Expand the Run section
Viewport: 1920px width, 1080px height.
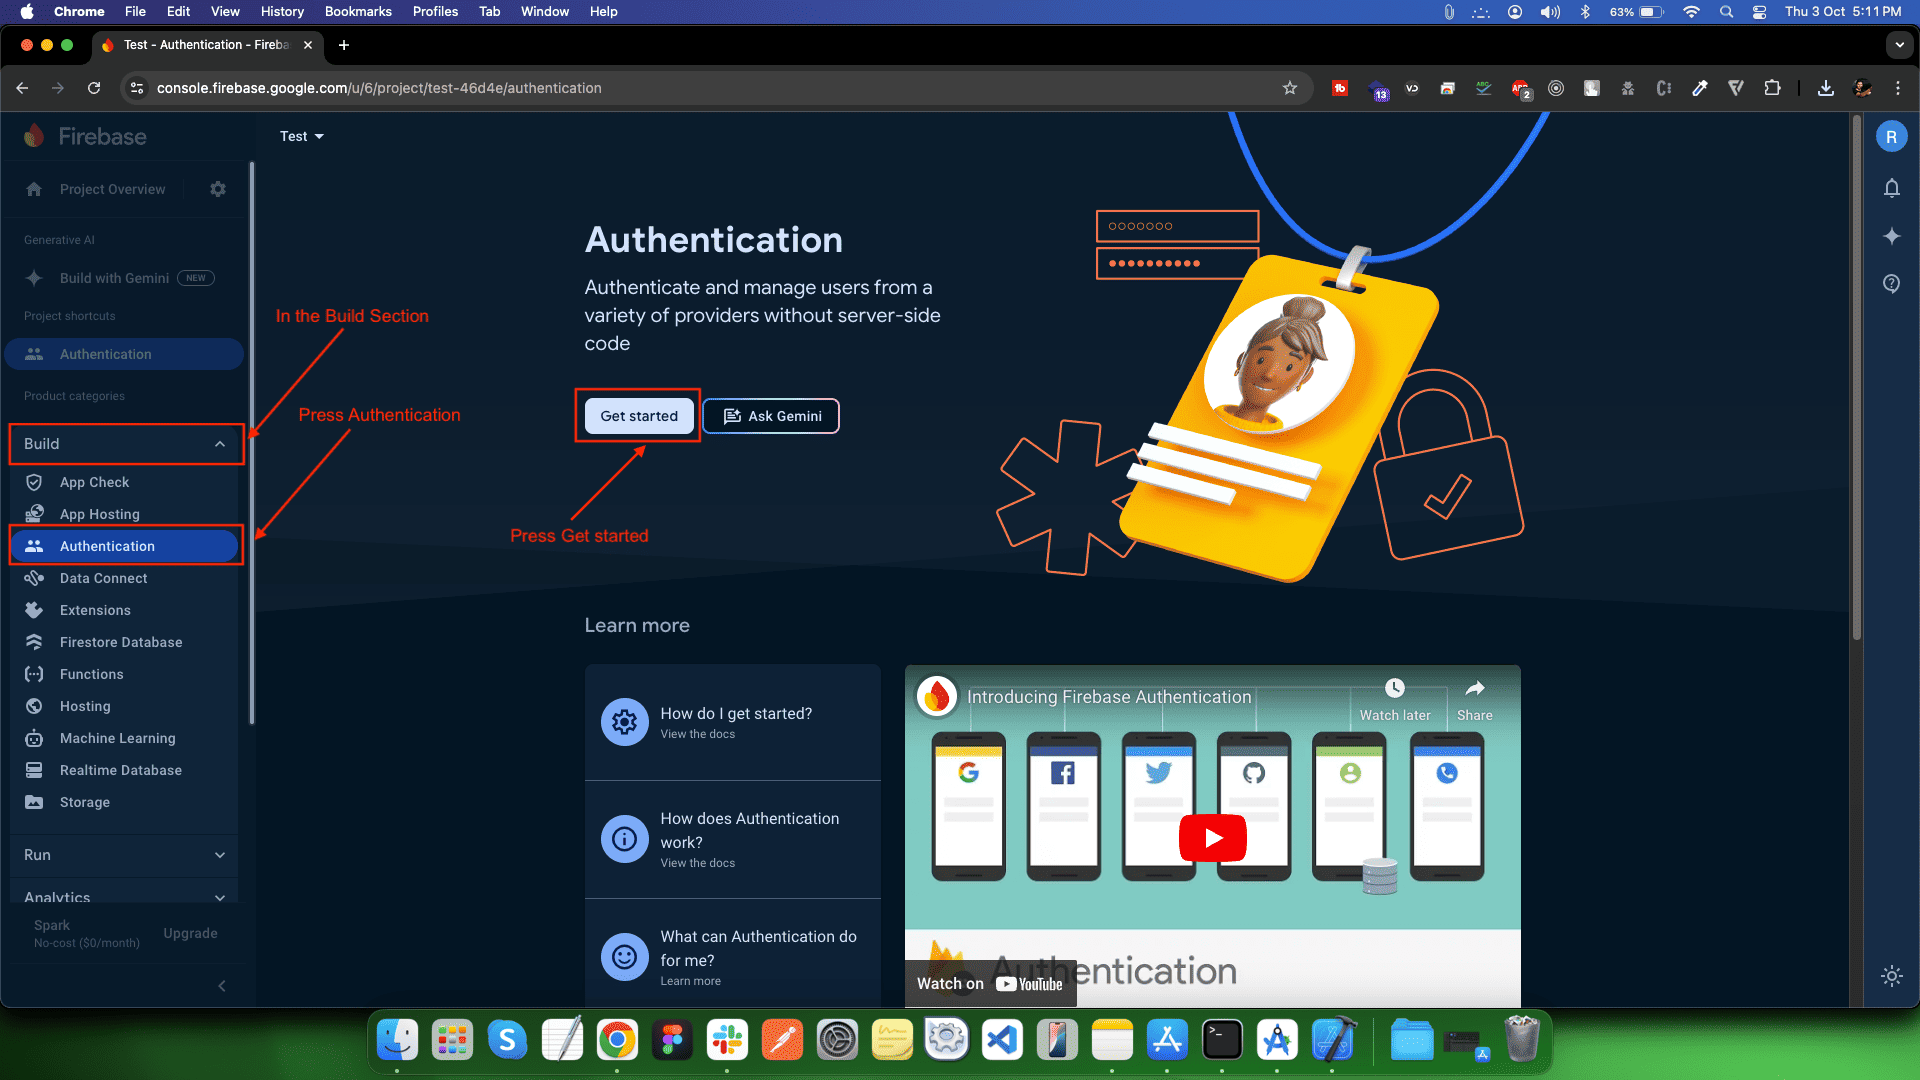point(220,855)
